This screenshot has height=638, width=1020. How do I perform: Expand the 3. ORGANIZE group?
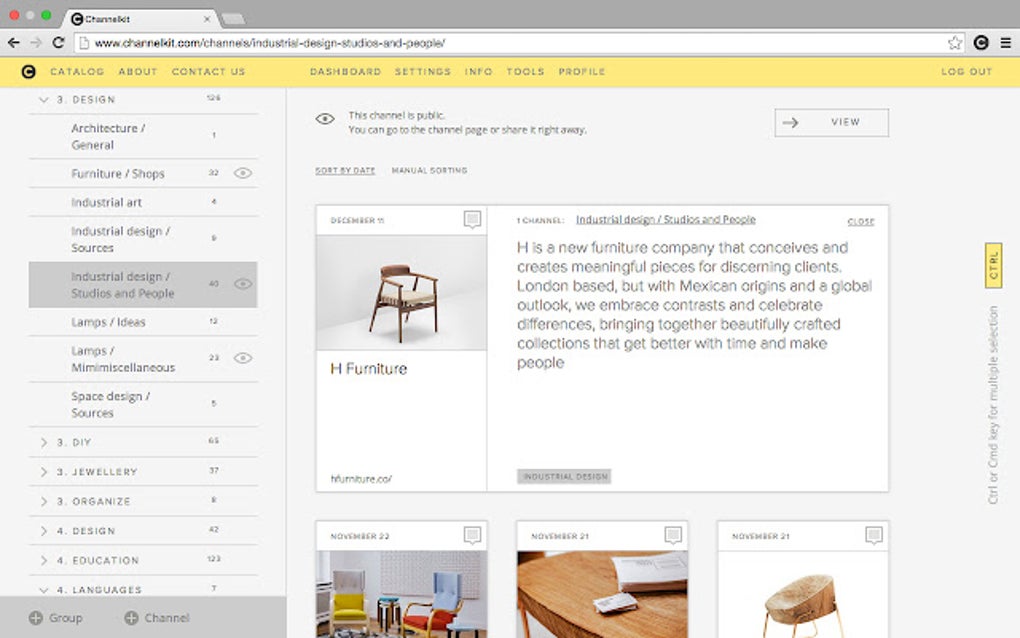(44, 501)
